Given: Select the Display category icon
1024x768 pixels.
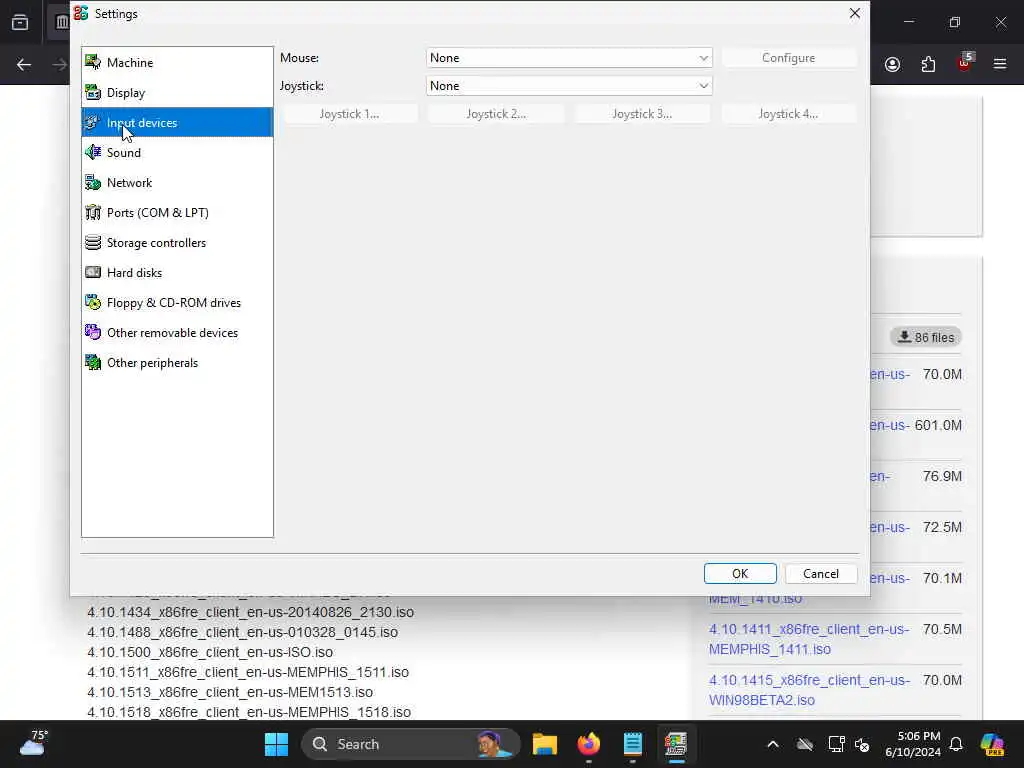Looking at the screenshot, I should pyautogui.click(x=93, y=92).
